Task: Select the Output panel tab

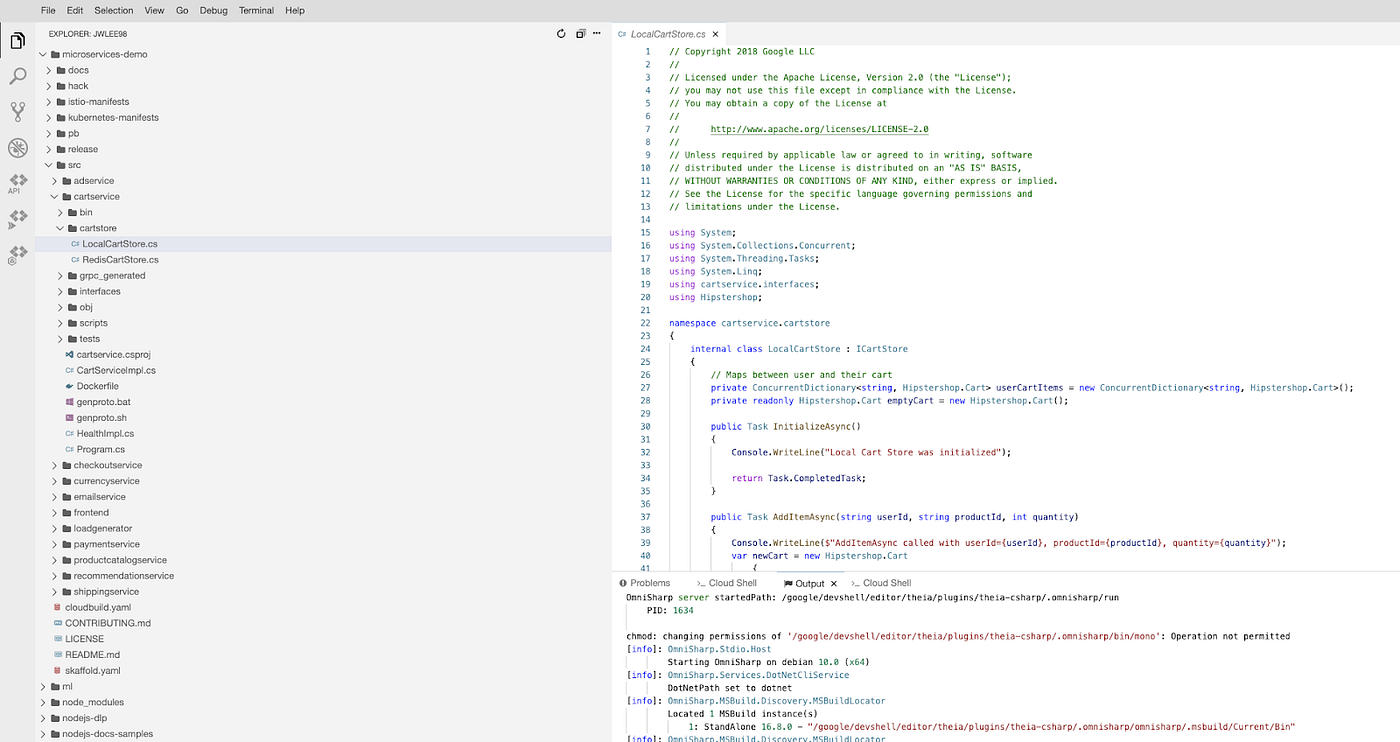Action: (x=809, y=584)
